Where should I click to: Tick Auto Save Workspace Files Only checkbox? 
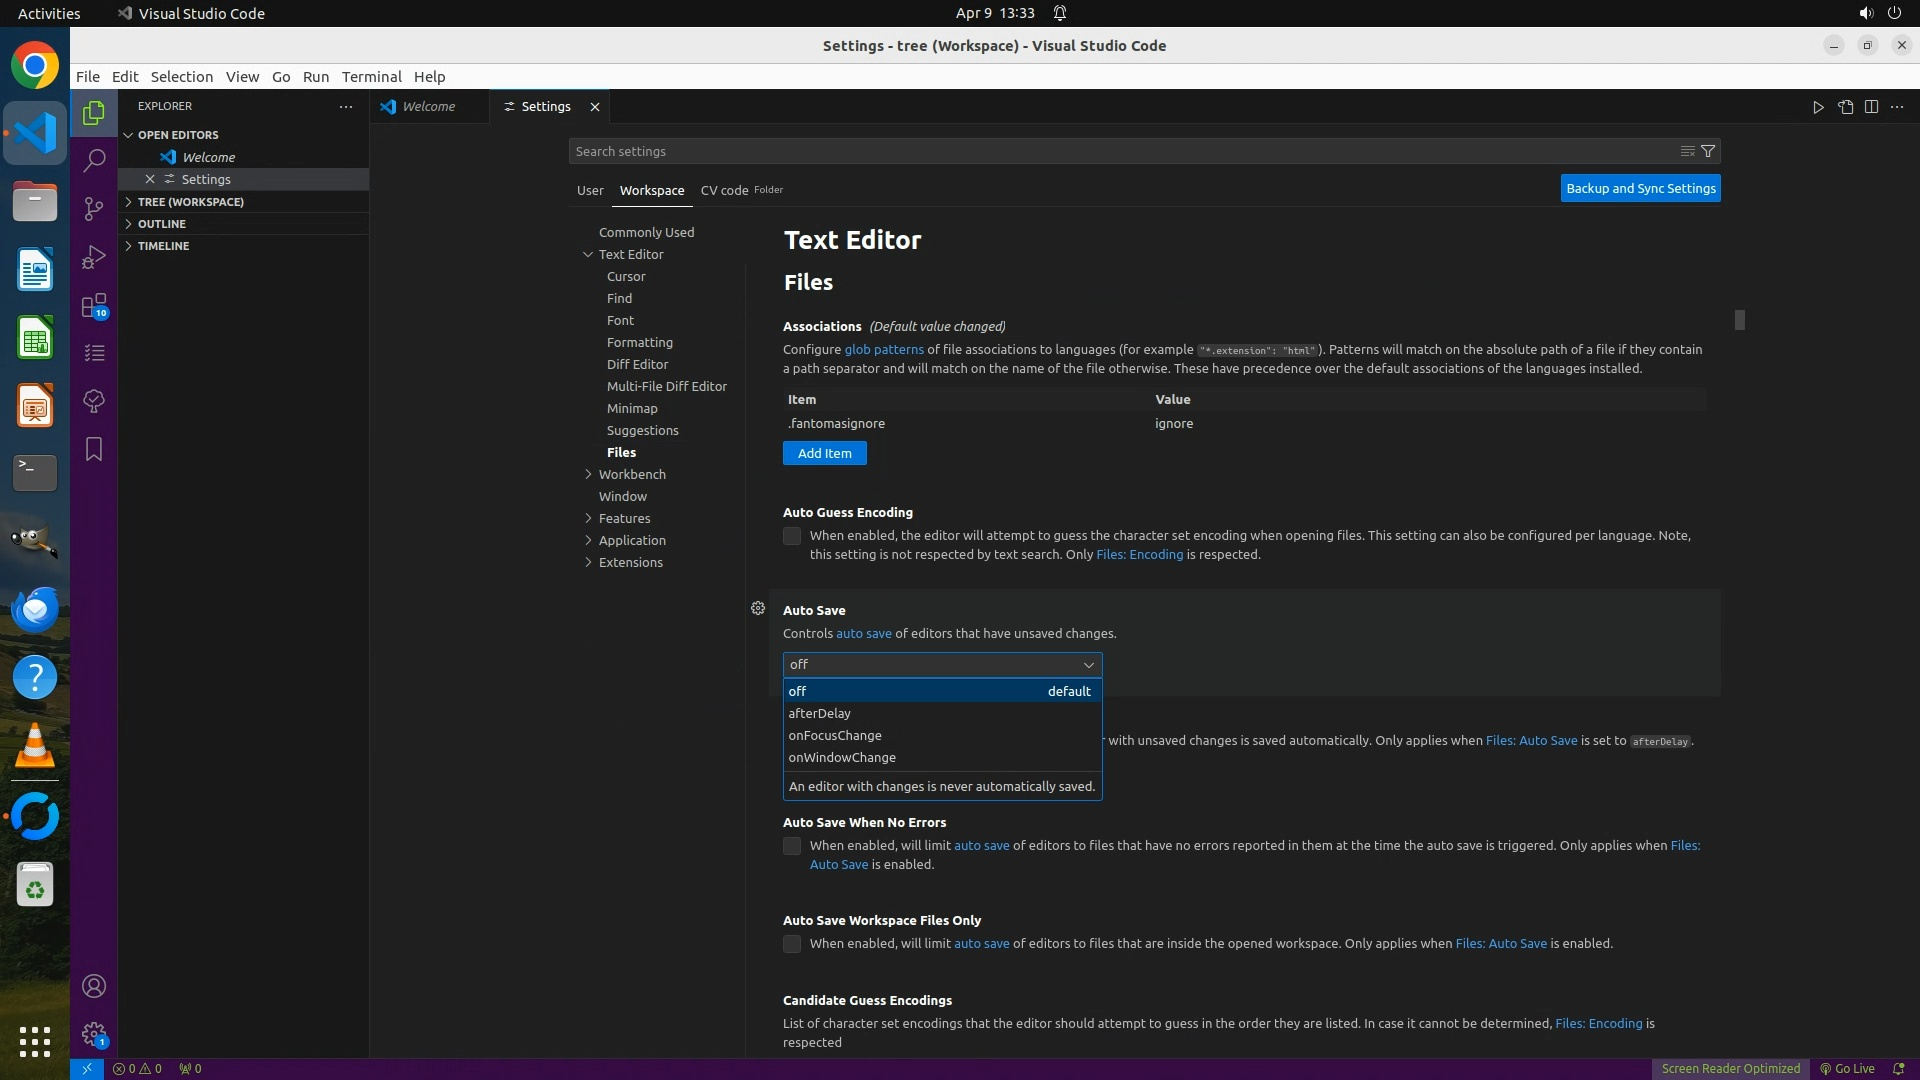792,944
